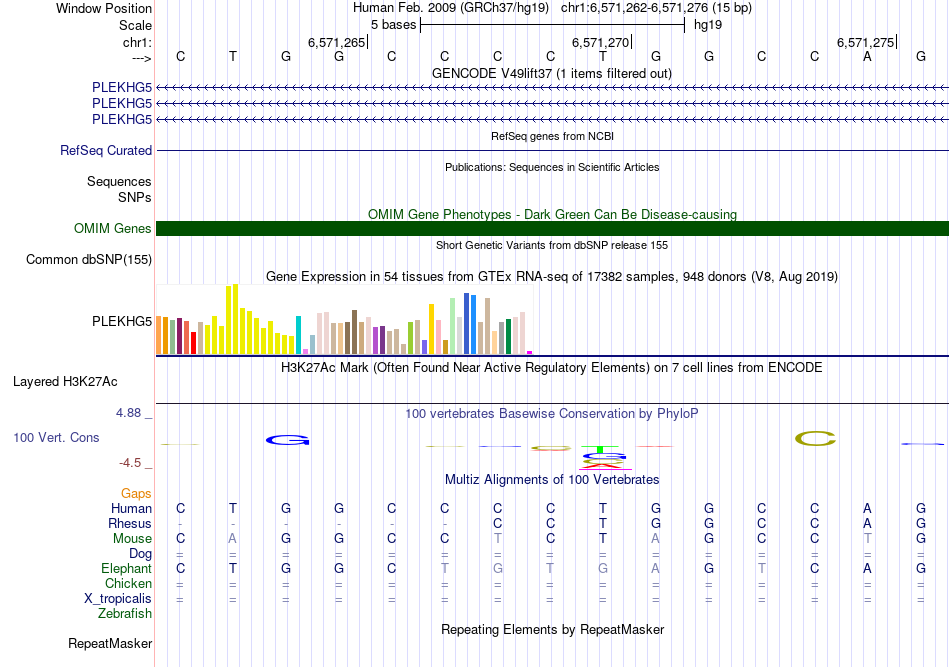Click the Dog alignment row label
The width and height of the screenshot is (950, 667).
click(141, 554)
